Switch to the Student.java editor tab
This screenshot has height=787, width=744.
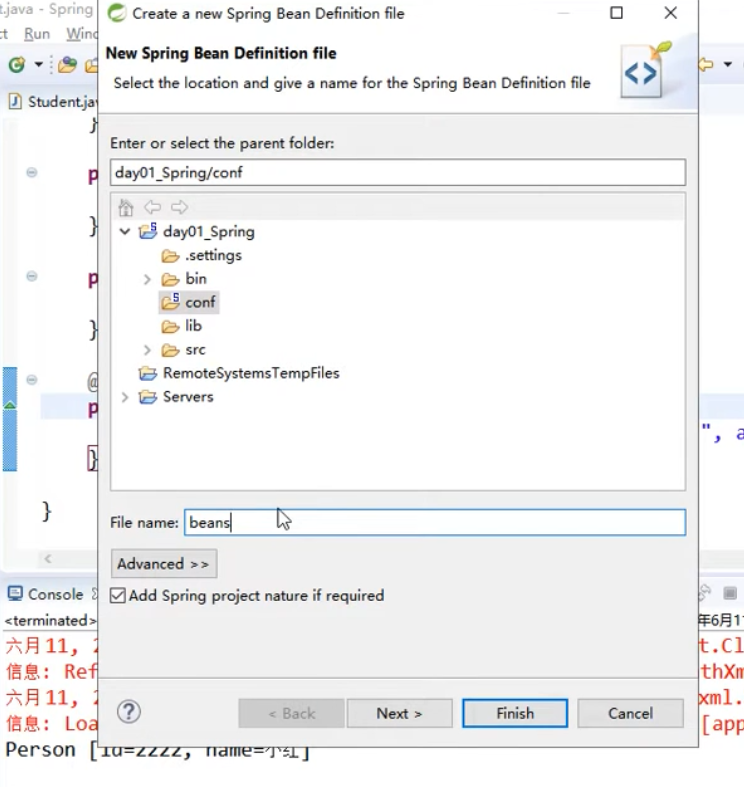click(53, 102)
